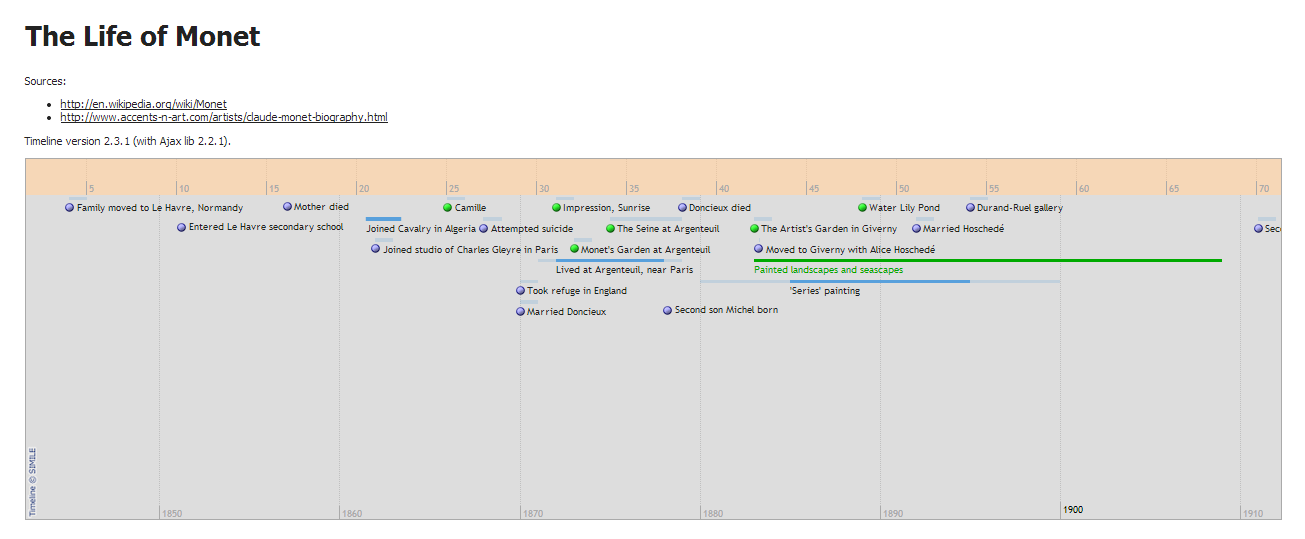
Task: Click the Monet's Garden at Argenteuil dot
Action: click(x=574, y=249)
